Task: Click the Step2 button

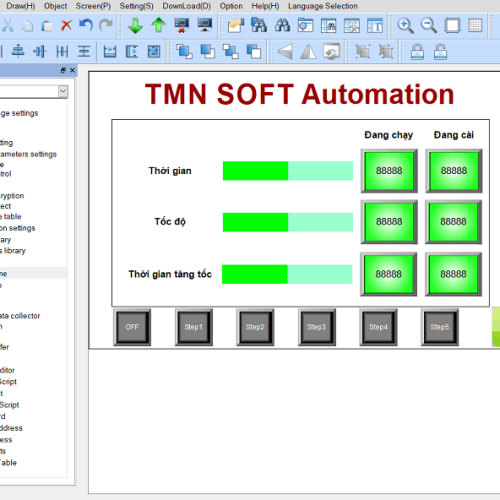Action: [255, 327]
